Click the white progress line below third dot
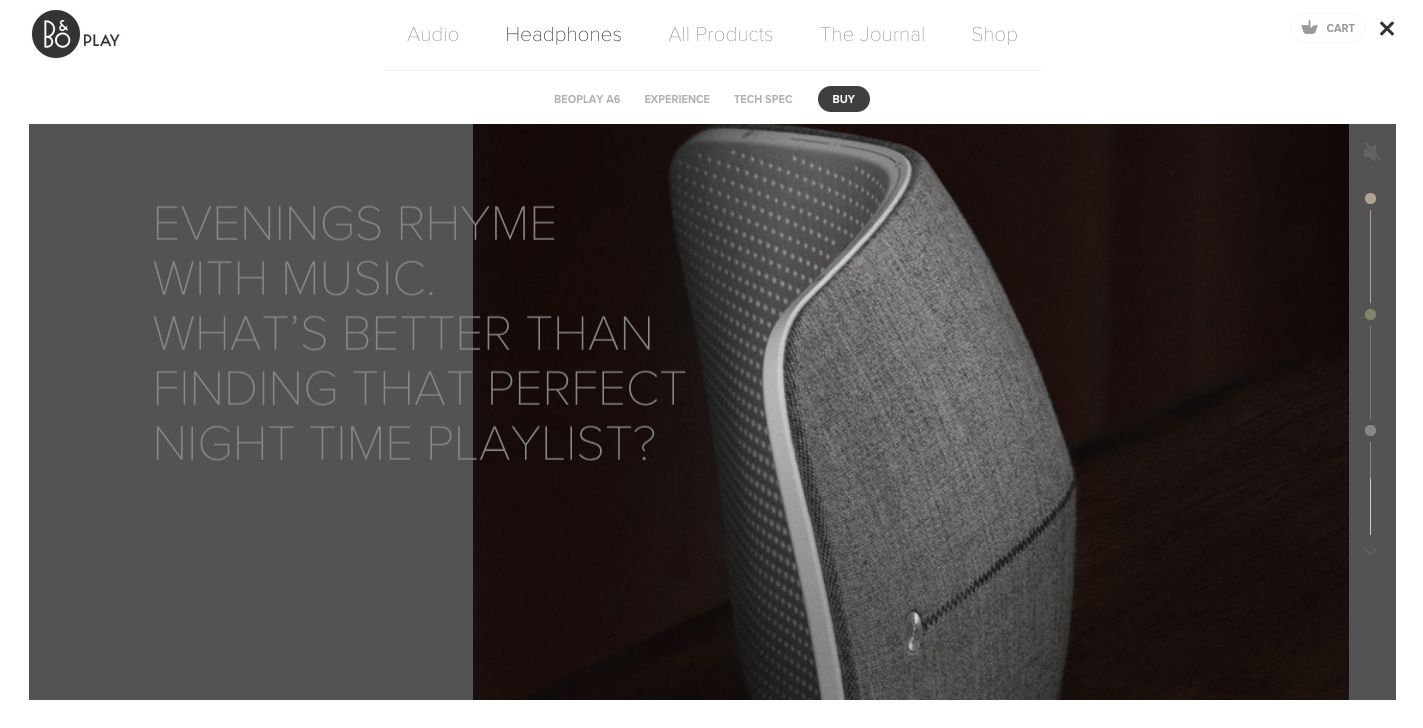The image size is (1423, 728). tap(1371, 506)
